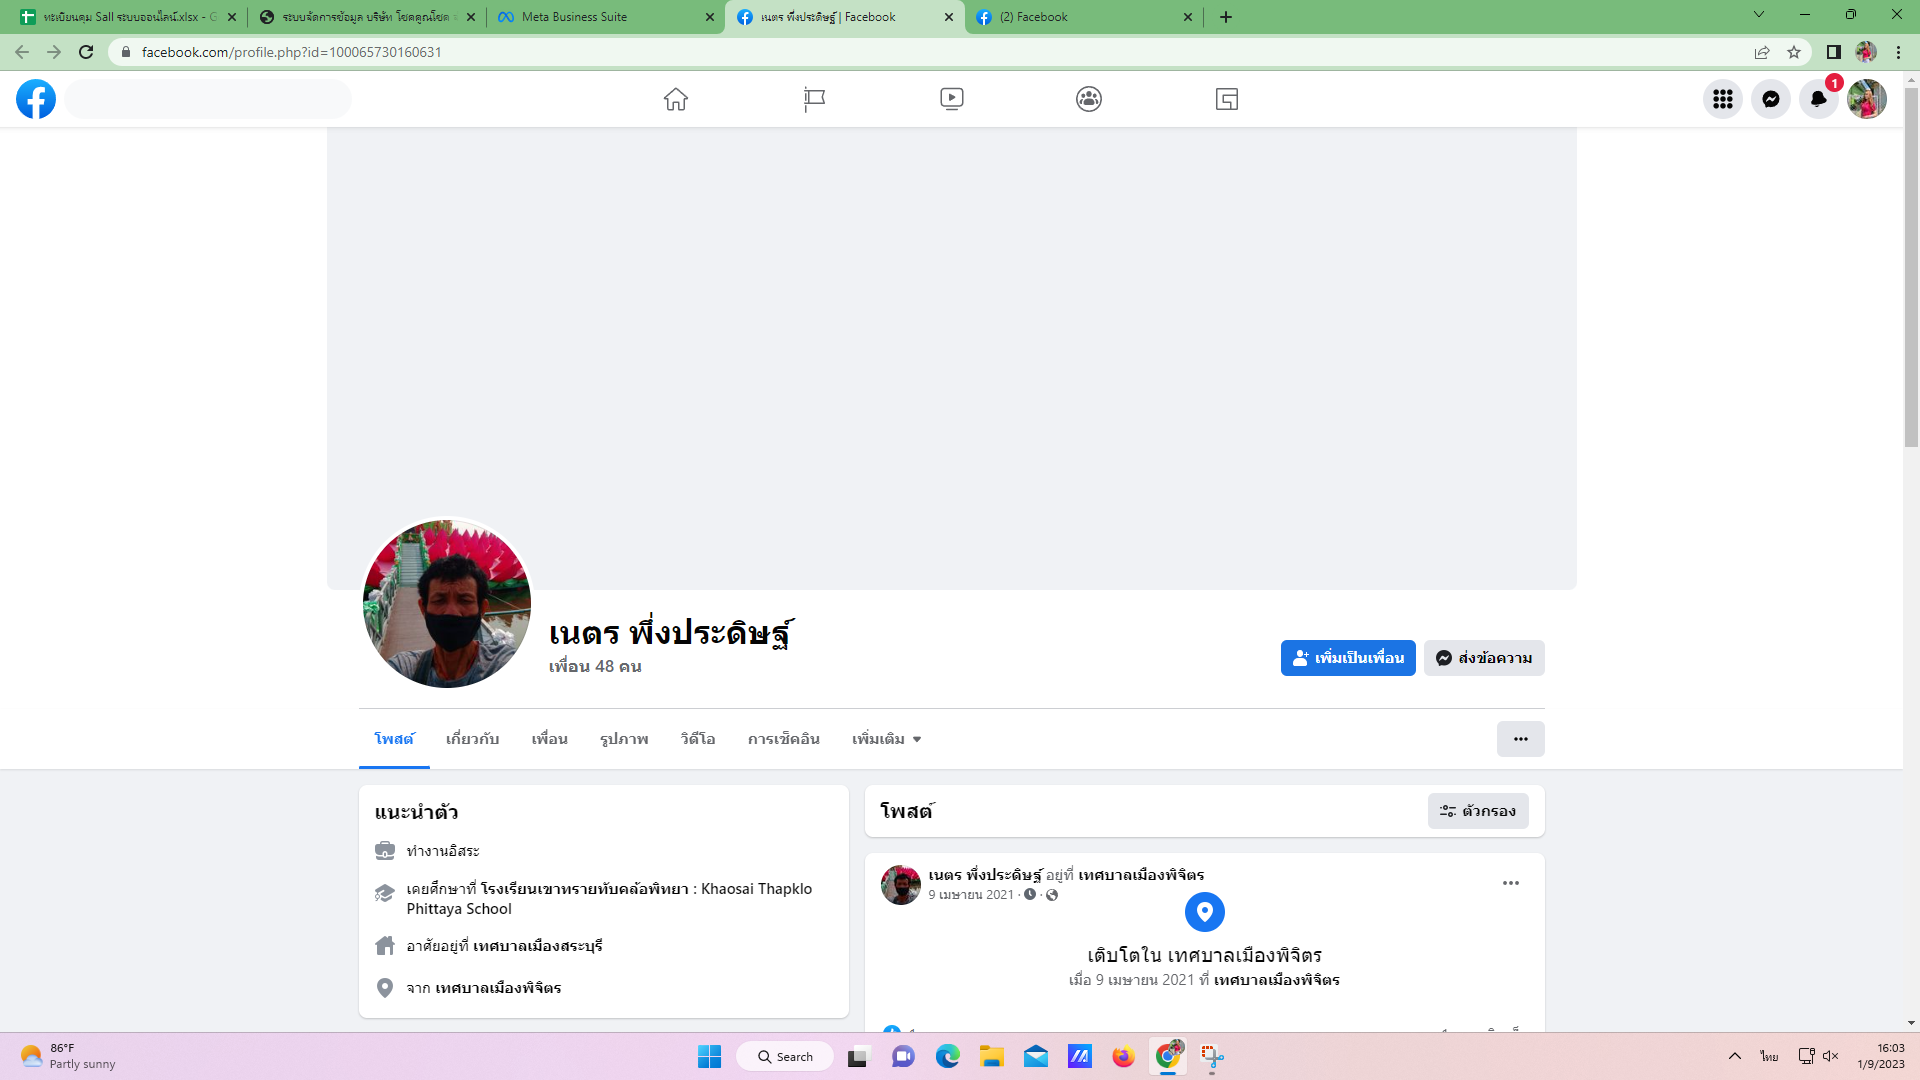
Task: Open the Messenger icon in header
Action: (x=1770, y=99)
